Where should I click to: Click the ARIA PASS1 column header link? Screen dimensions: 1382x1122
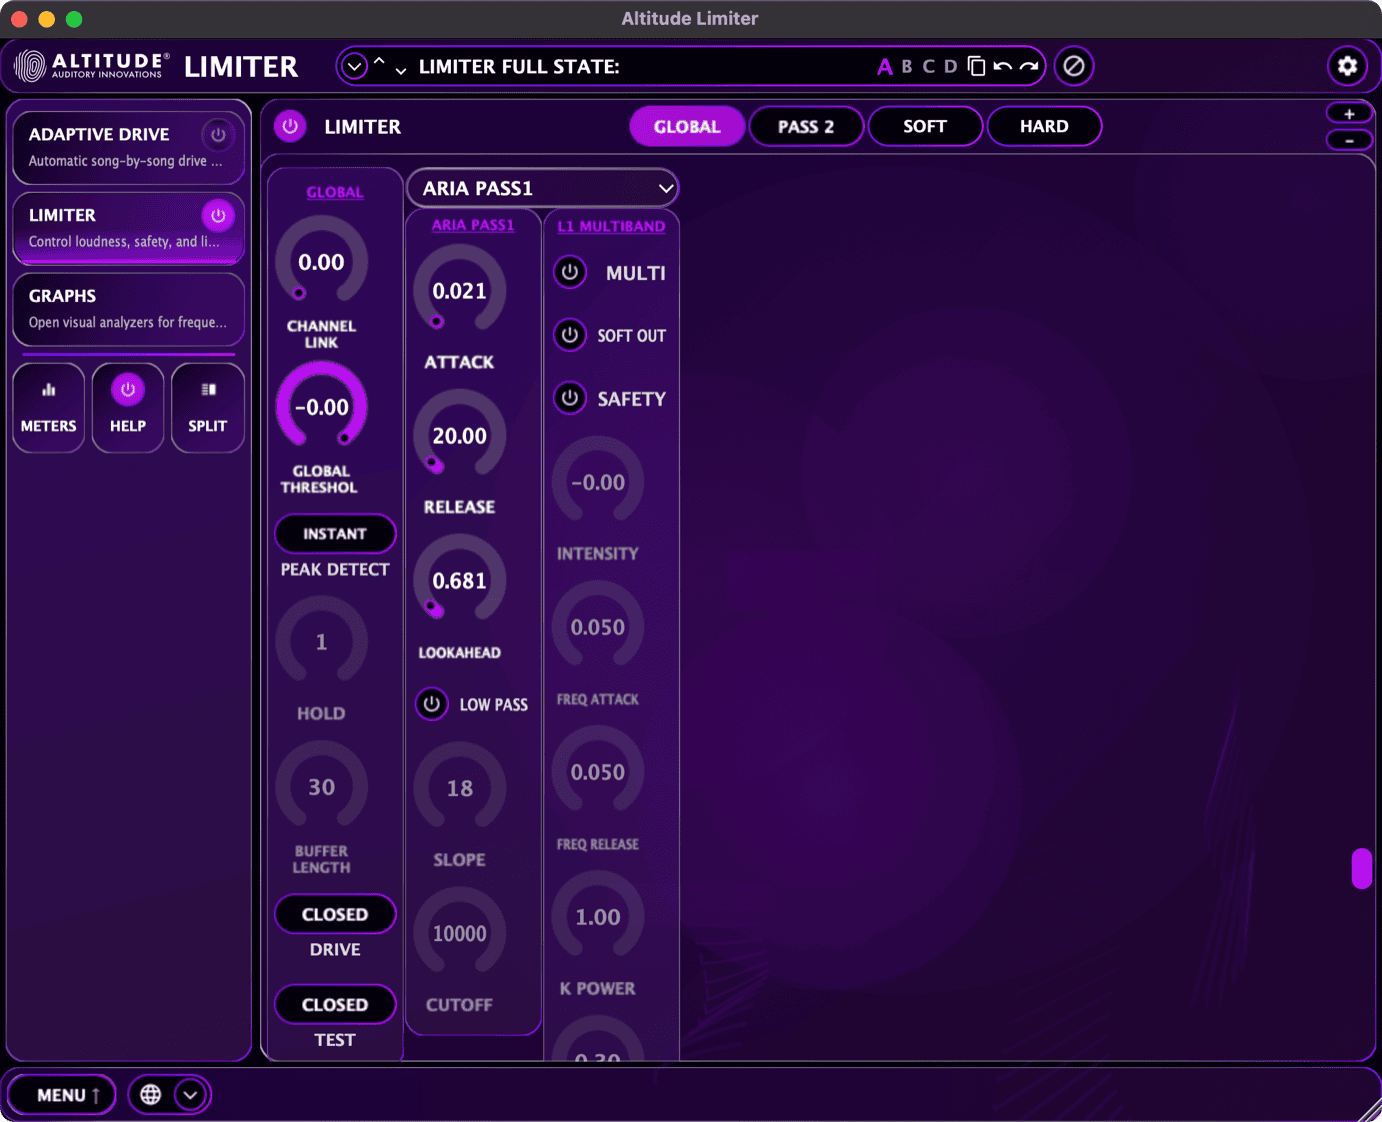coord(473,225)
